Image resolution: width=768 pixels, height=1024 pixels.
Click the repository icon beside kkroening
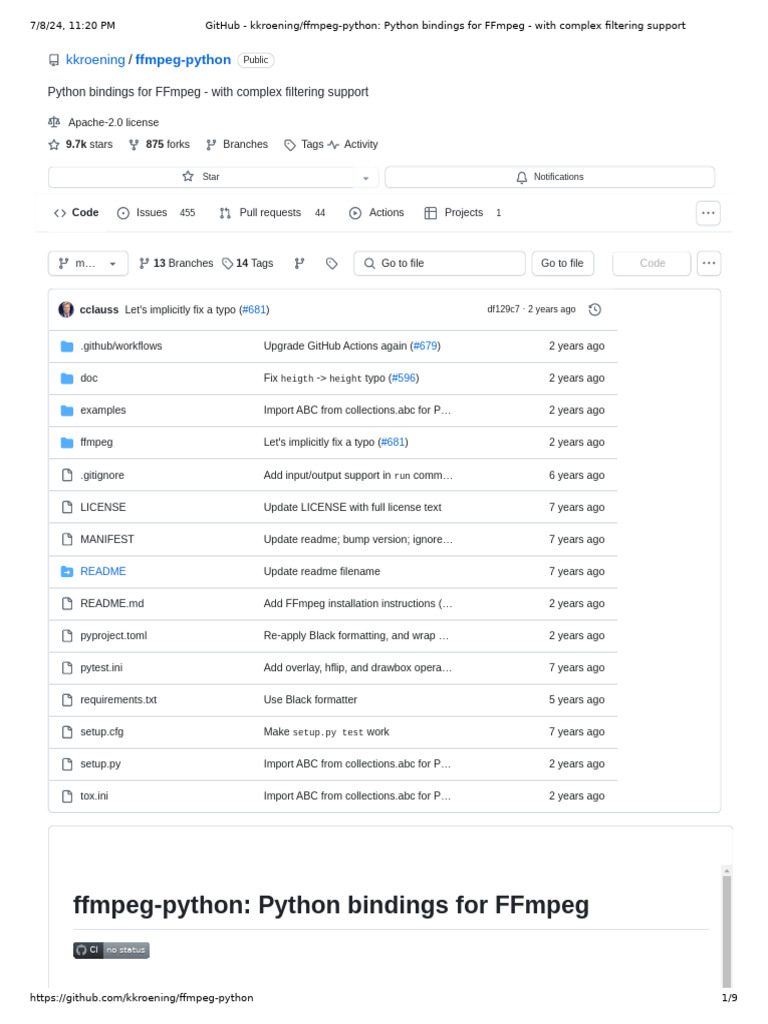54,60
